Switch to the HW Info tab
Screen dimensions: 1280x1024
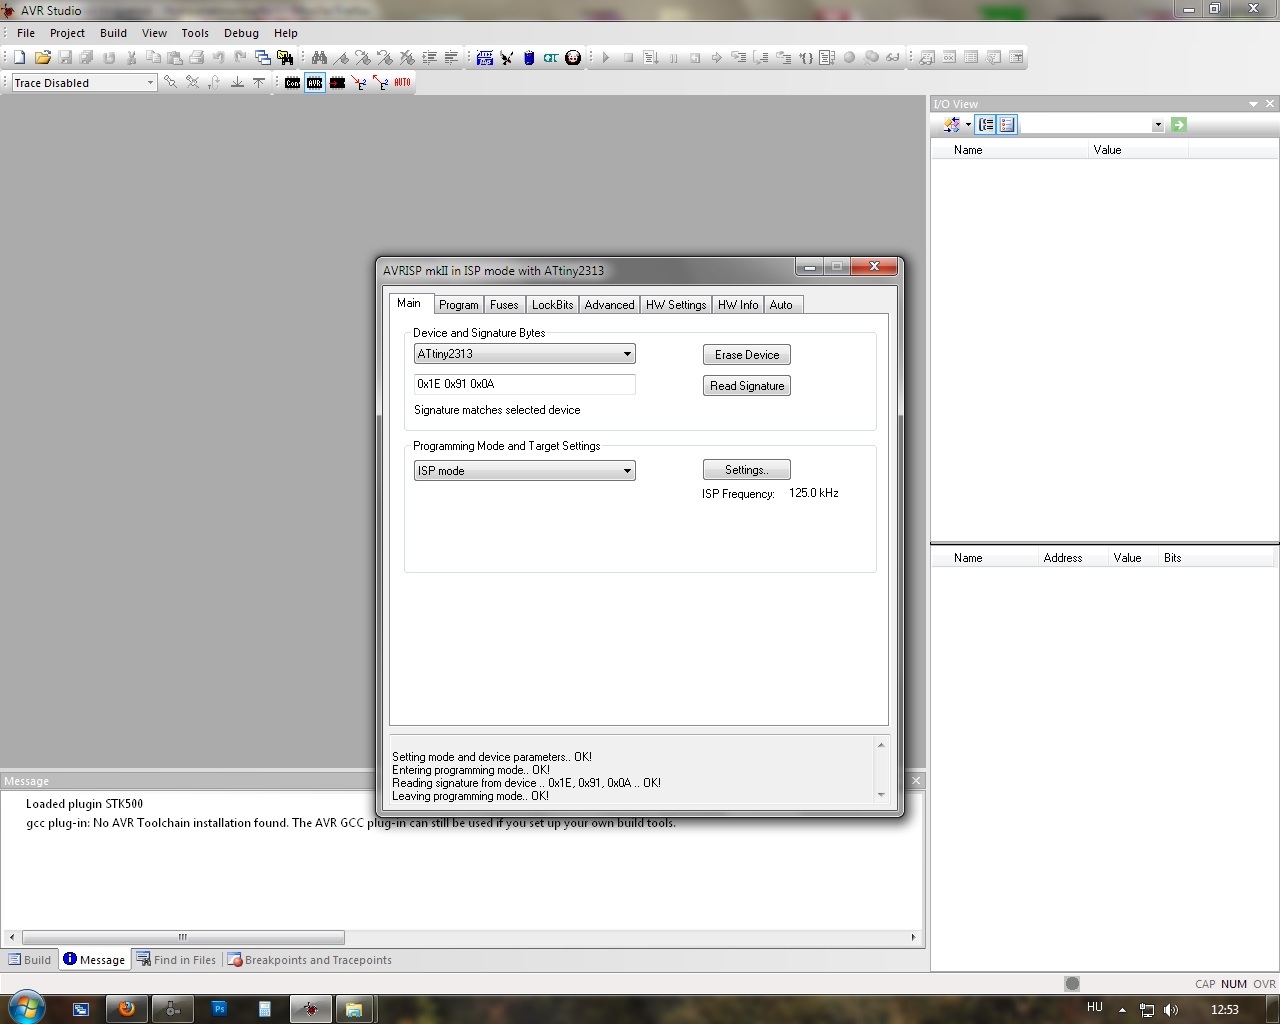click(738, 305)
